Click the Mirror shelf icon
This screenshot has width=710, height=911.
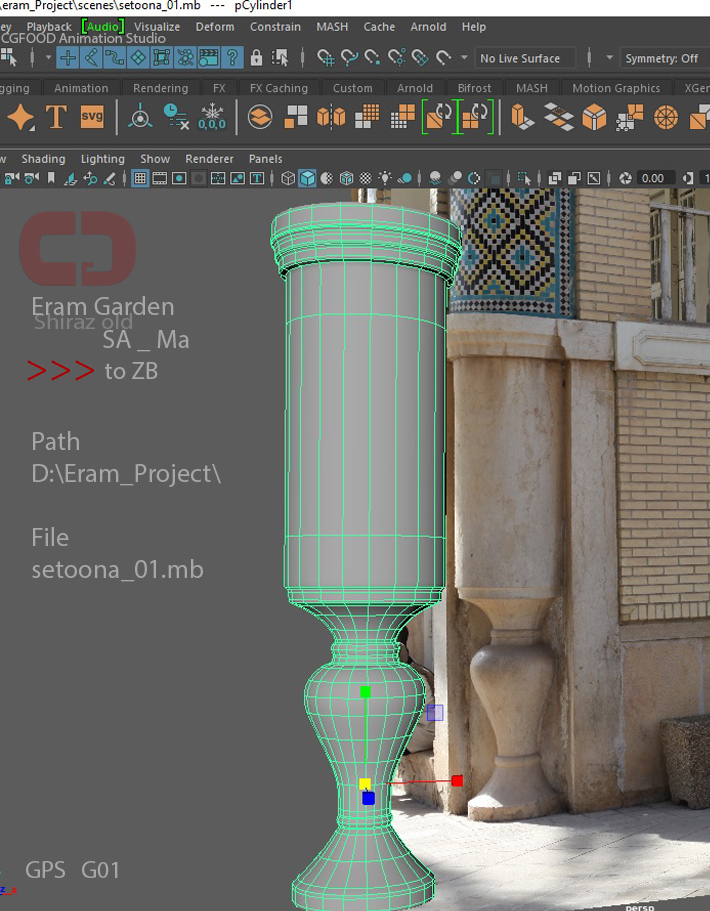(331, 117)
